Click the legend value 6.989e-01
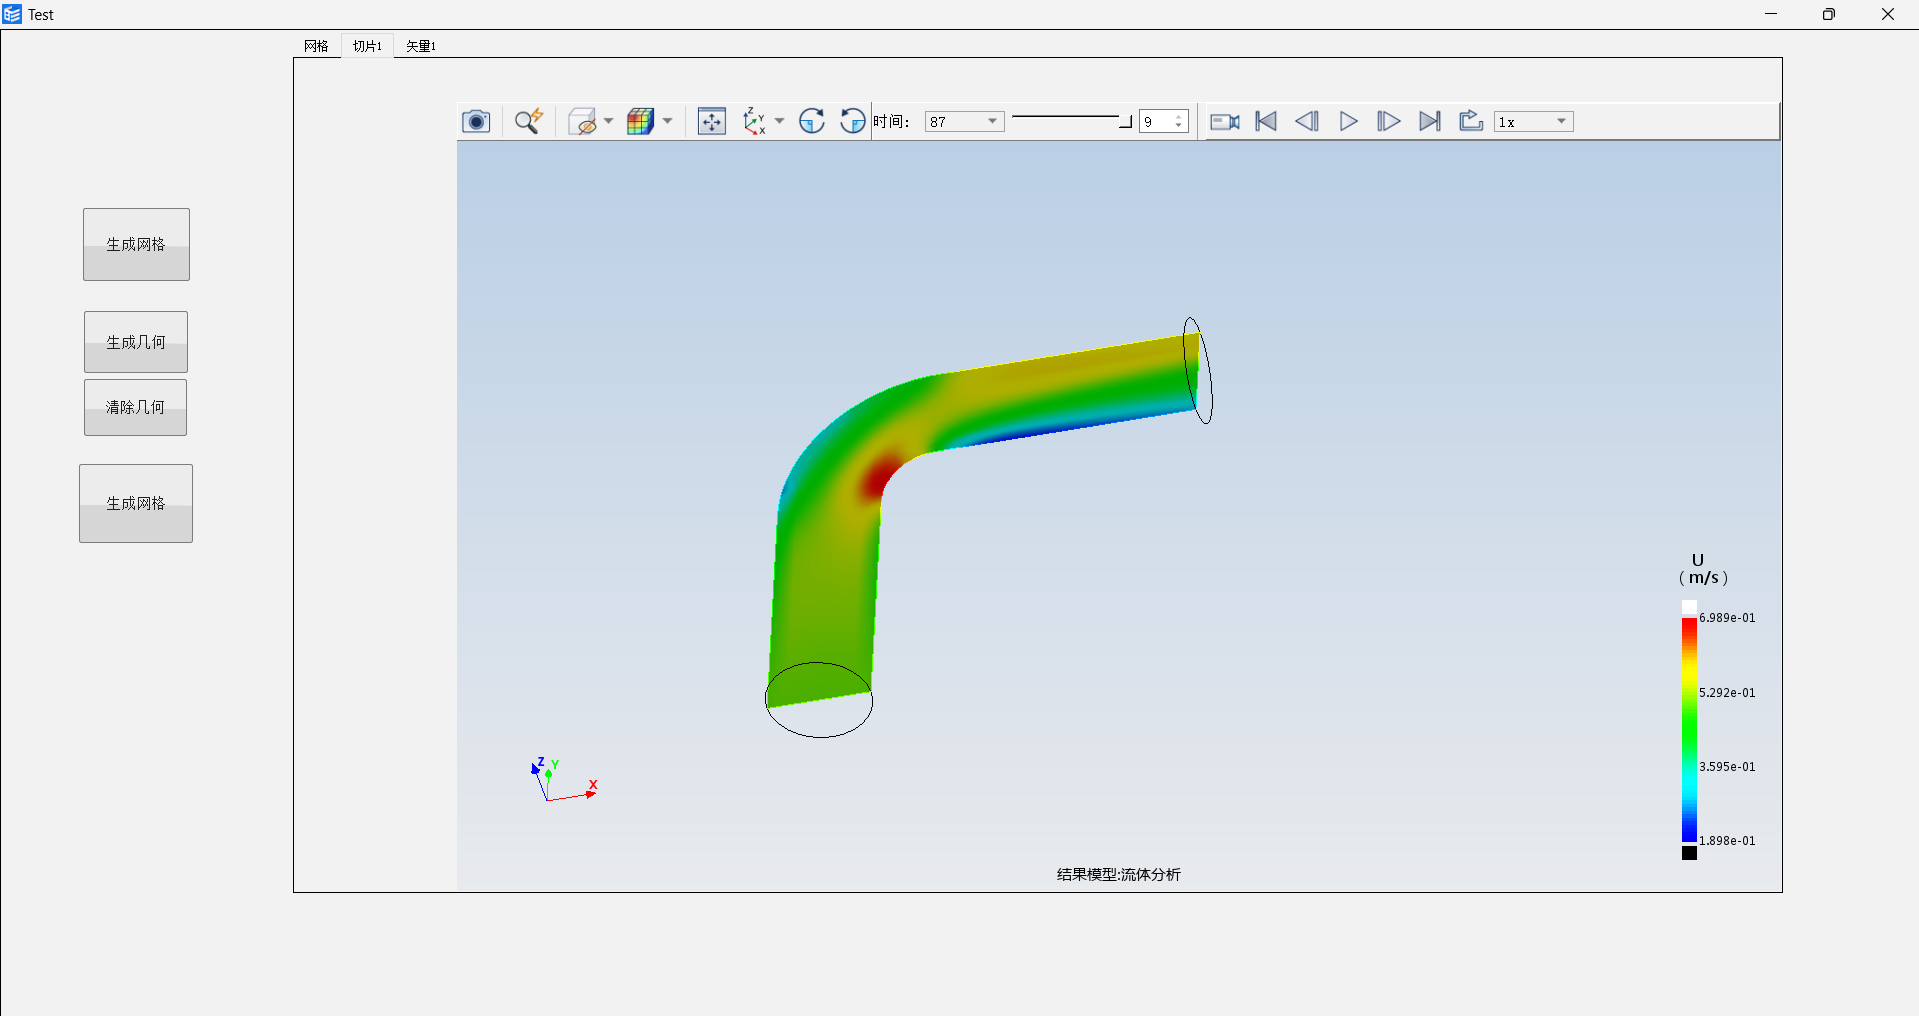 1727,618
